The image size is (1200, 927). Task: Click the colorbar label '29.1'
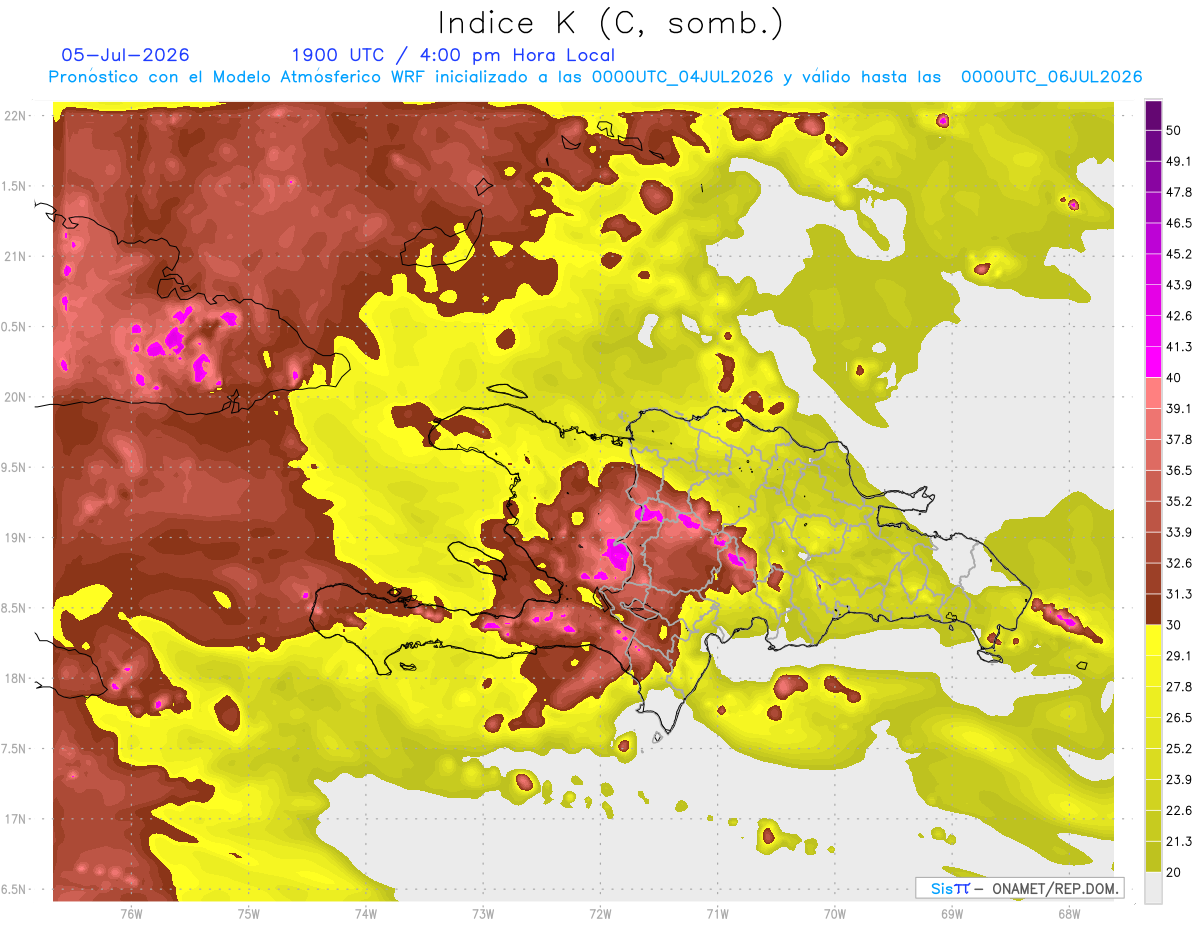pos(1179,655)
